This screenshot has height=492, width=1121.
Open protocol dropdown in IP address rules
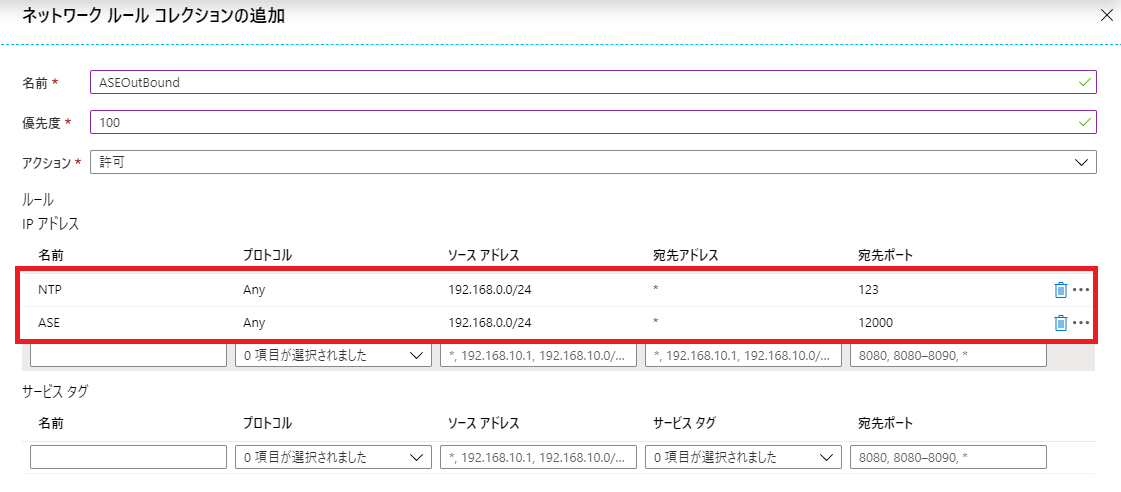[332, 355]
